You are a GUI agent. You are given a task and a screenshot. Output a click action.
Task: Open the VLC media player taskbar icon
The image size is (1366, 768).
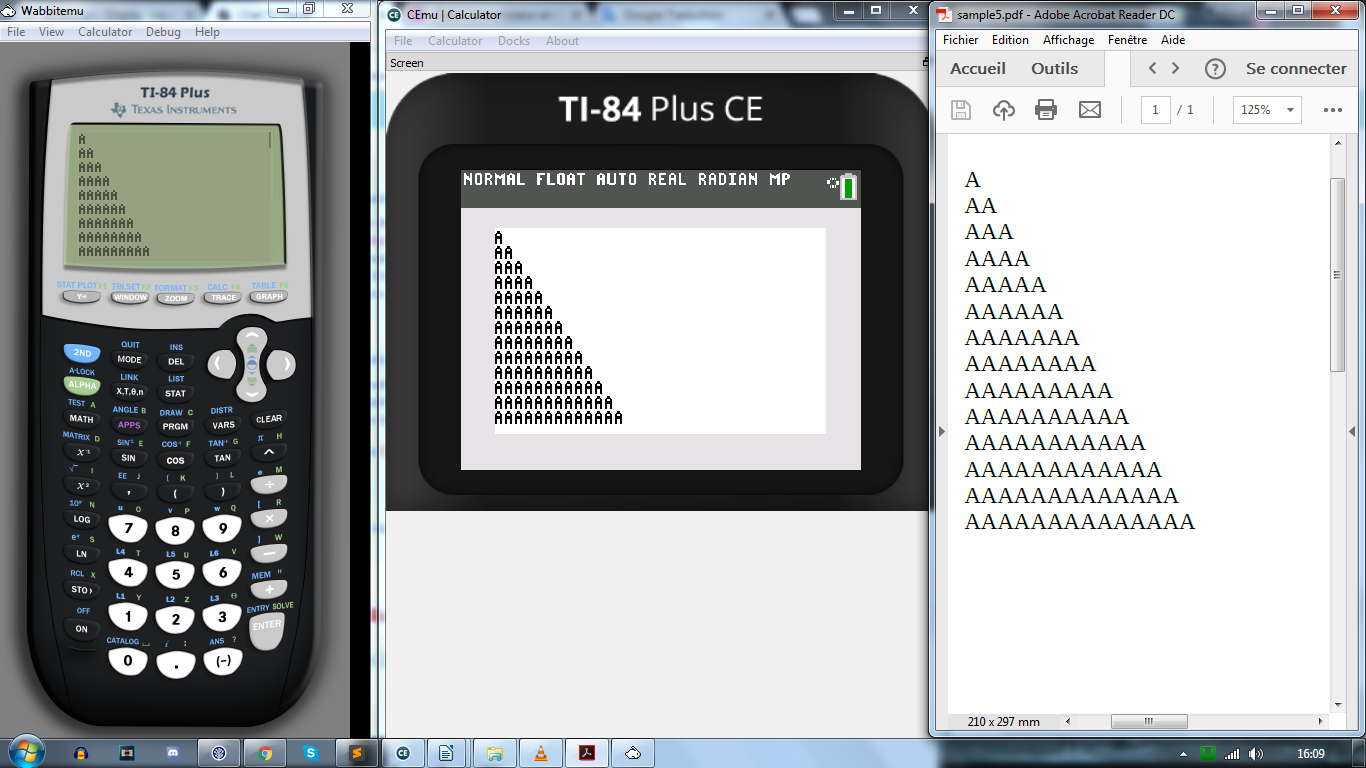(541, 753)
